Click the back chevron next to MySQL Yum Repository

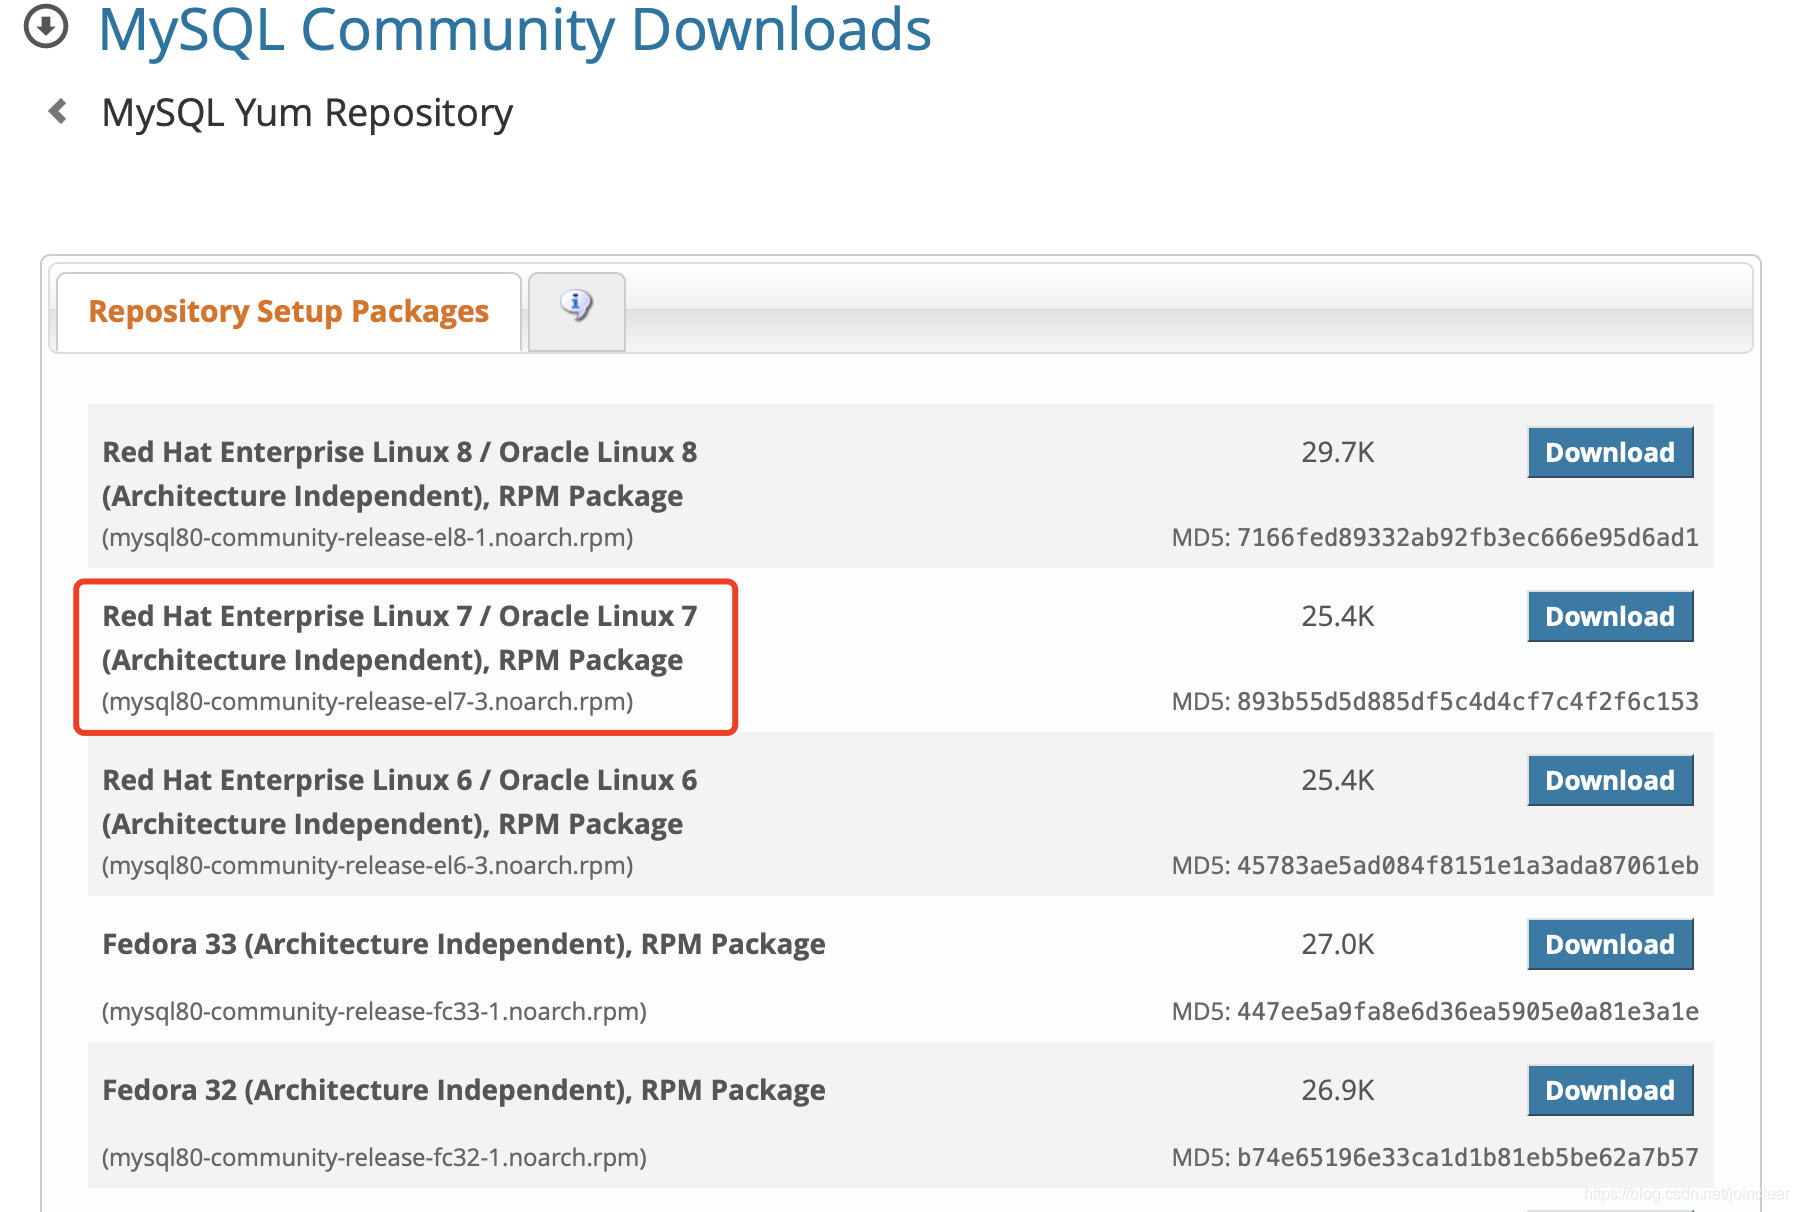click(58, 111)
